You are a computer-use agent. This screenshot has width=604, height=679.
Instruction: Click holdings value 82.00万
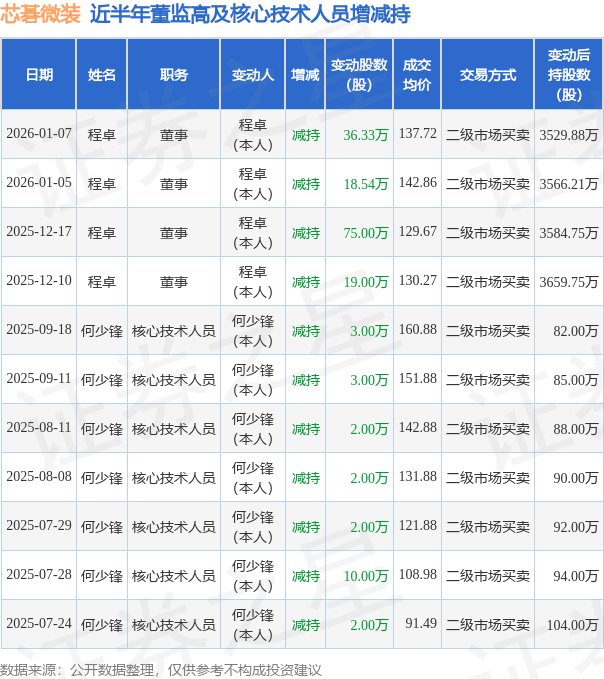pos(576,331)
